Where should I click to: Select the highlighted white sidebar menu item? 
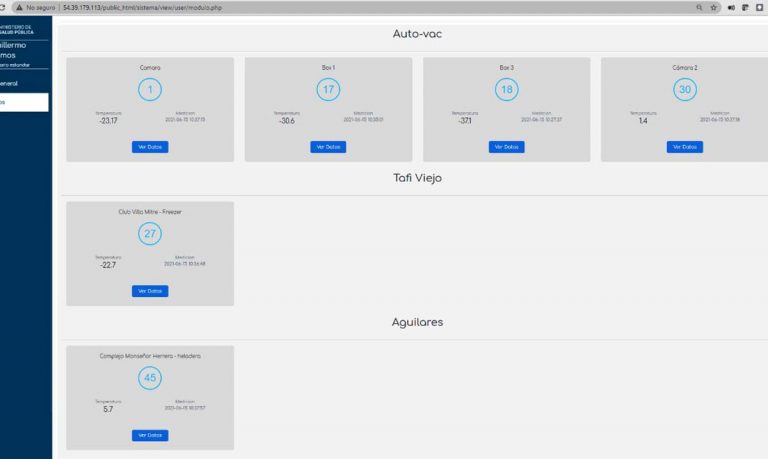pyautogui.click(x=23, y=102)
